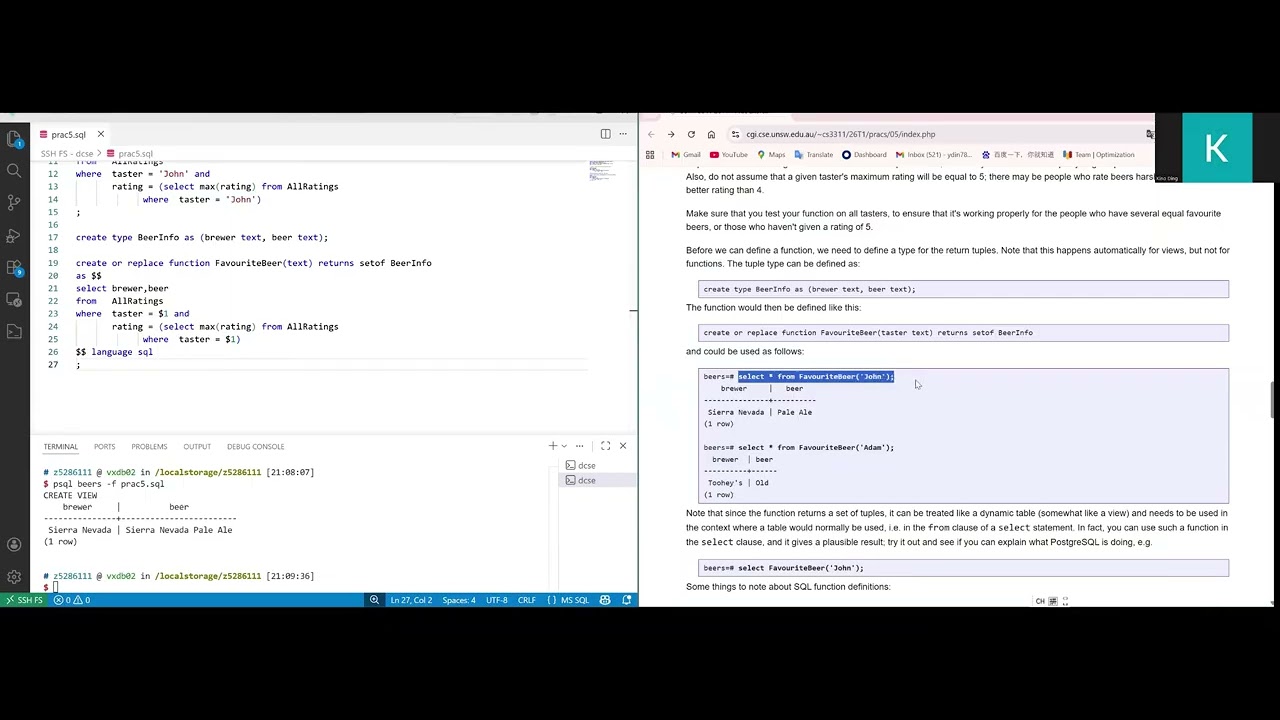The width and height of the screenshot is (1280, 720).
Task: Open the Accounts menu in VS Code
Action: [x=14, y=545]
